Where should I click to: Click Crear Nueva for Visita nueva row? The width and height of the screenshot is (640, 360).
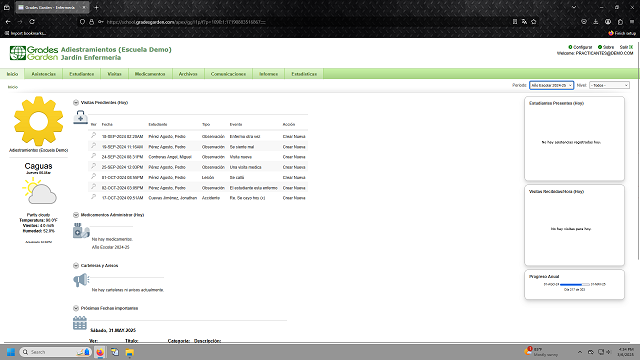[294, 157]
